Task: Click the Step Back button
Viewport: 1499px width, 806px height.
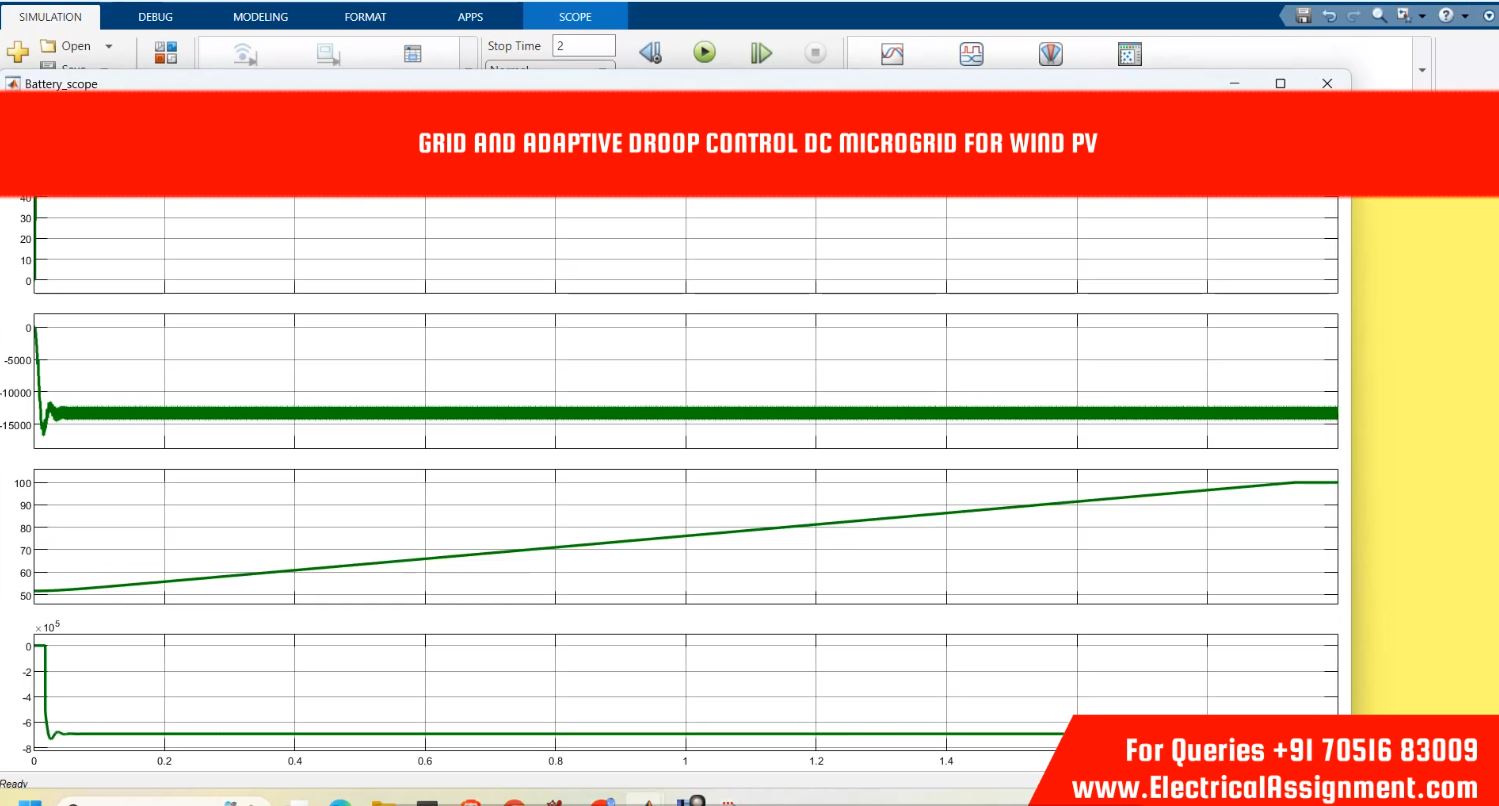Action: click(650, 53)
